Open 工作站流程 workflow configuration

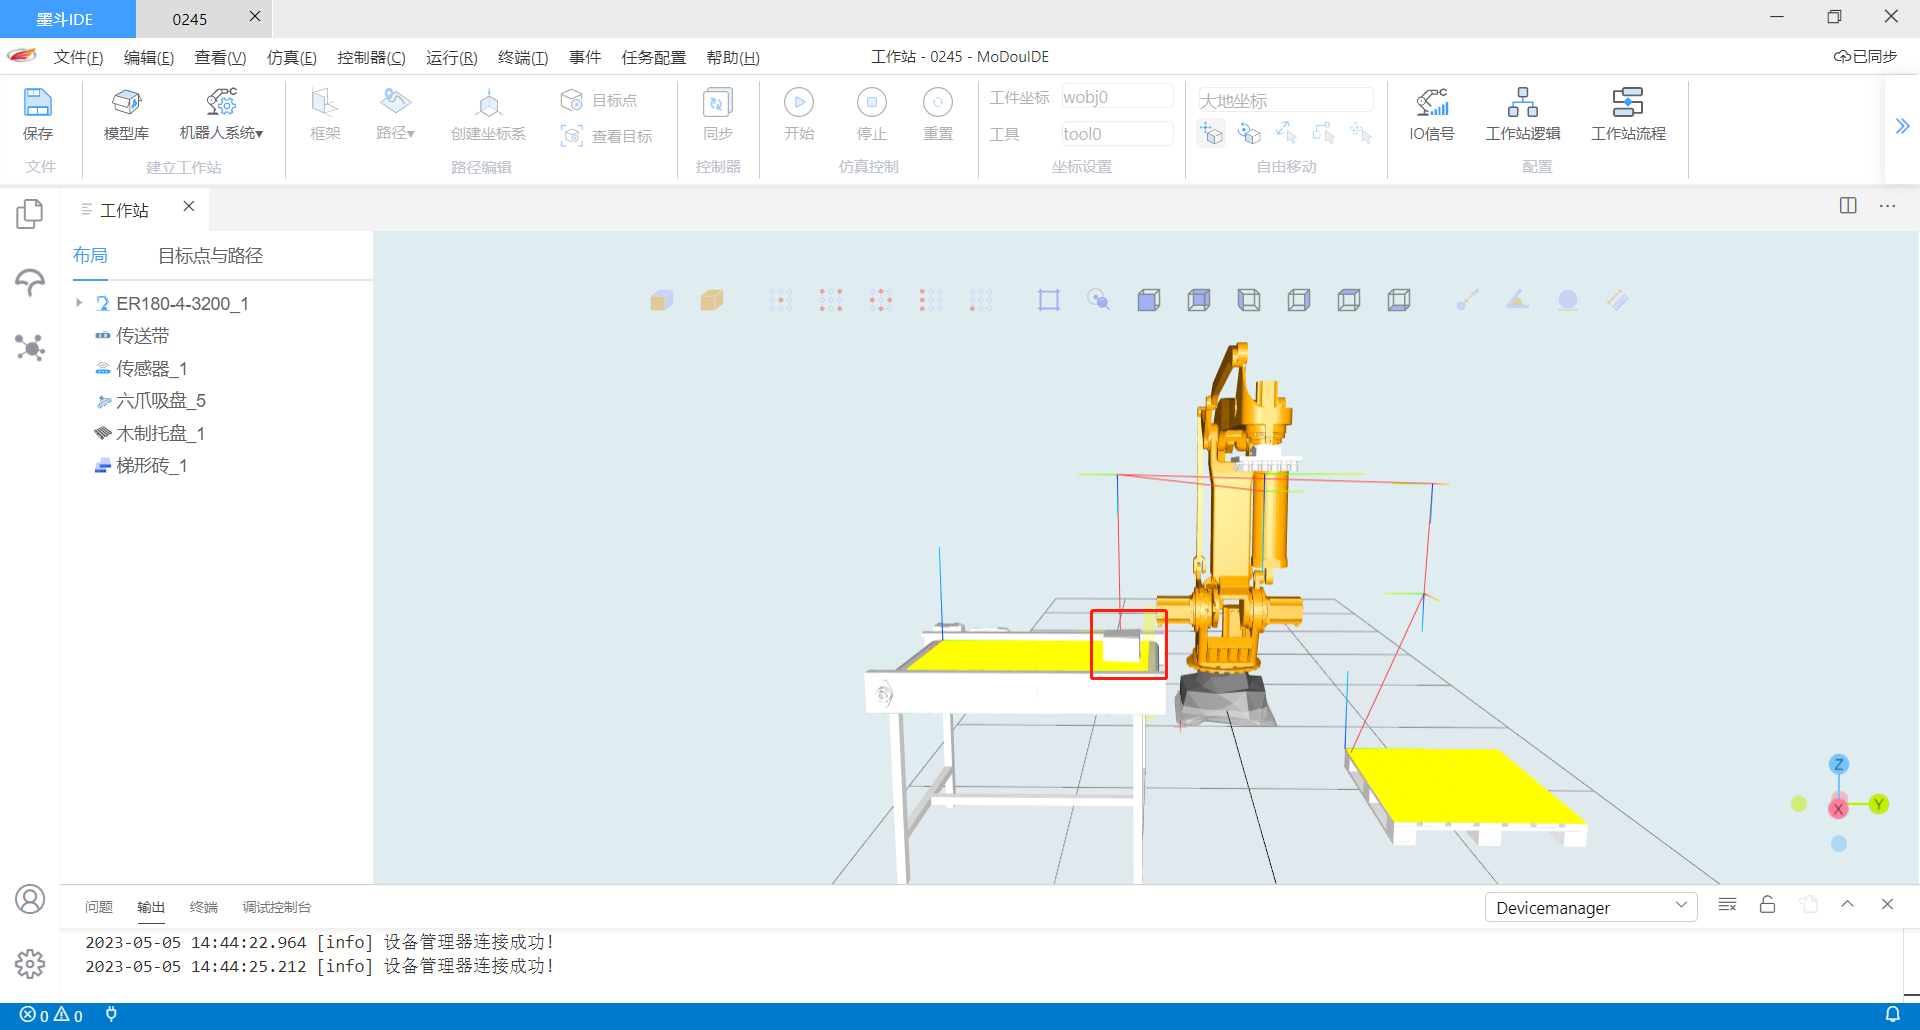[1627, 113]
